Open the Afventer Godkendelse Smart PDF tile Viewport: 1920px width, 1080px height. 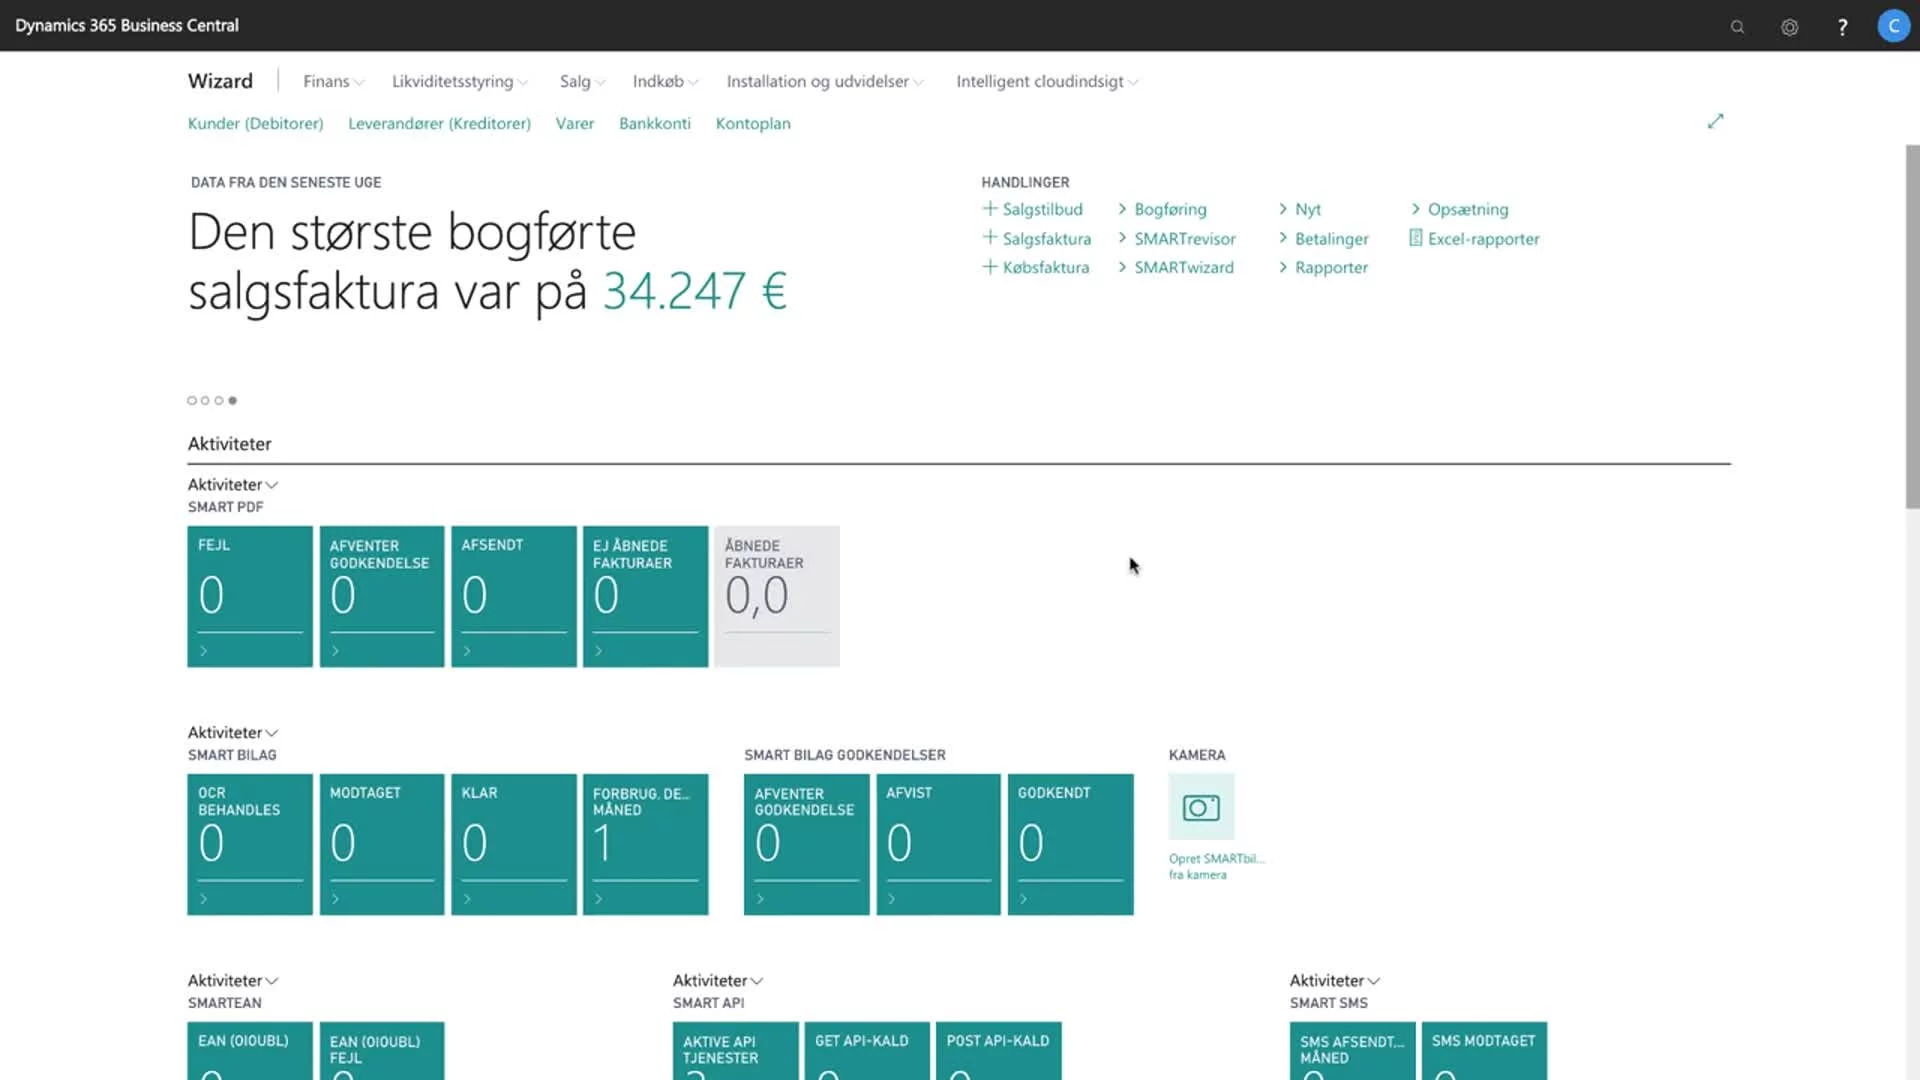click(x=382, y=596)
